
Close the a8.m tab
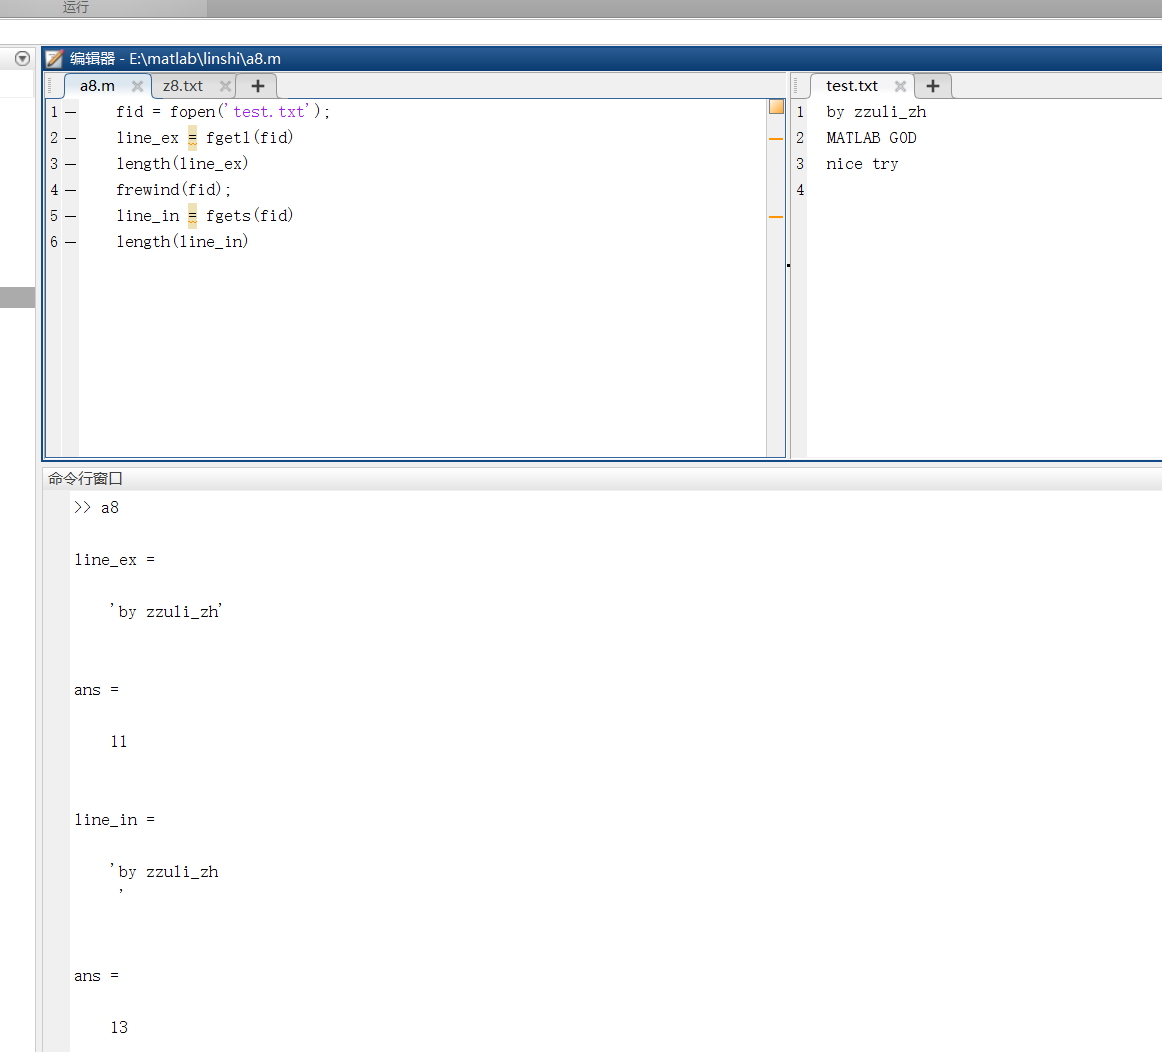[137, 86]
